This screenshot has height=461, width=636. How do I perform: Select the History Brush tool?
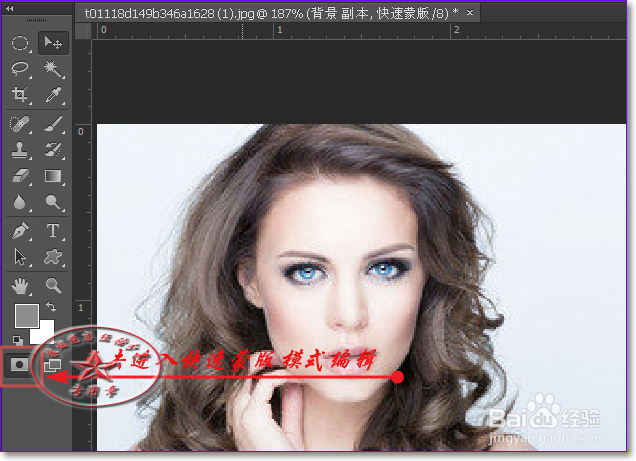click(53, 150)
